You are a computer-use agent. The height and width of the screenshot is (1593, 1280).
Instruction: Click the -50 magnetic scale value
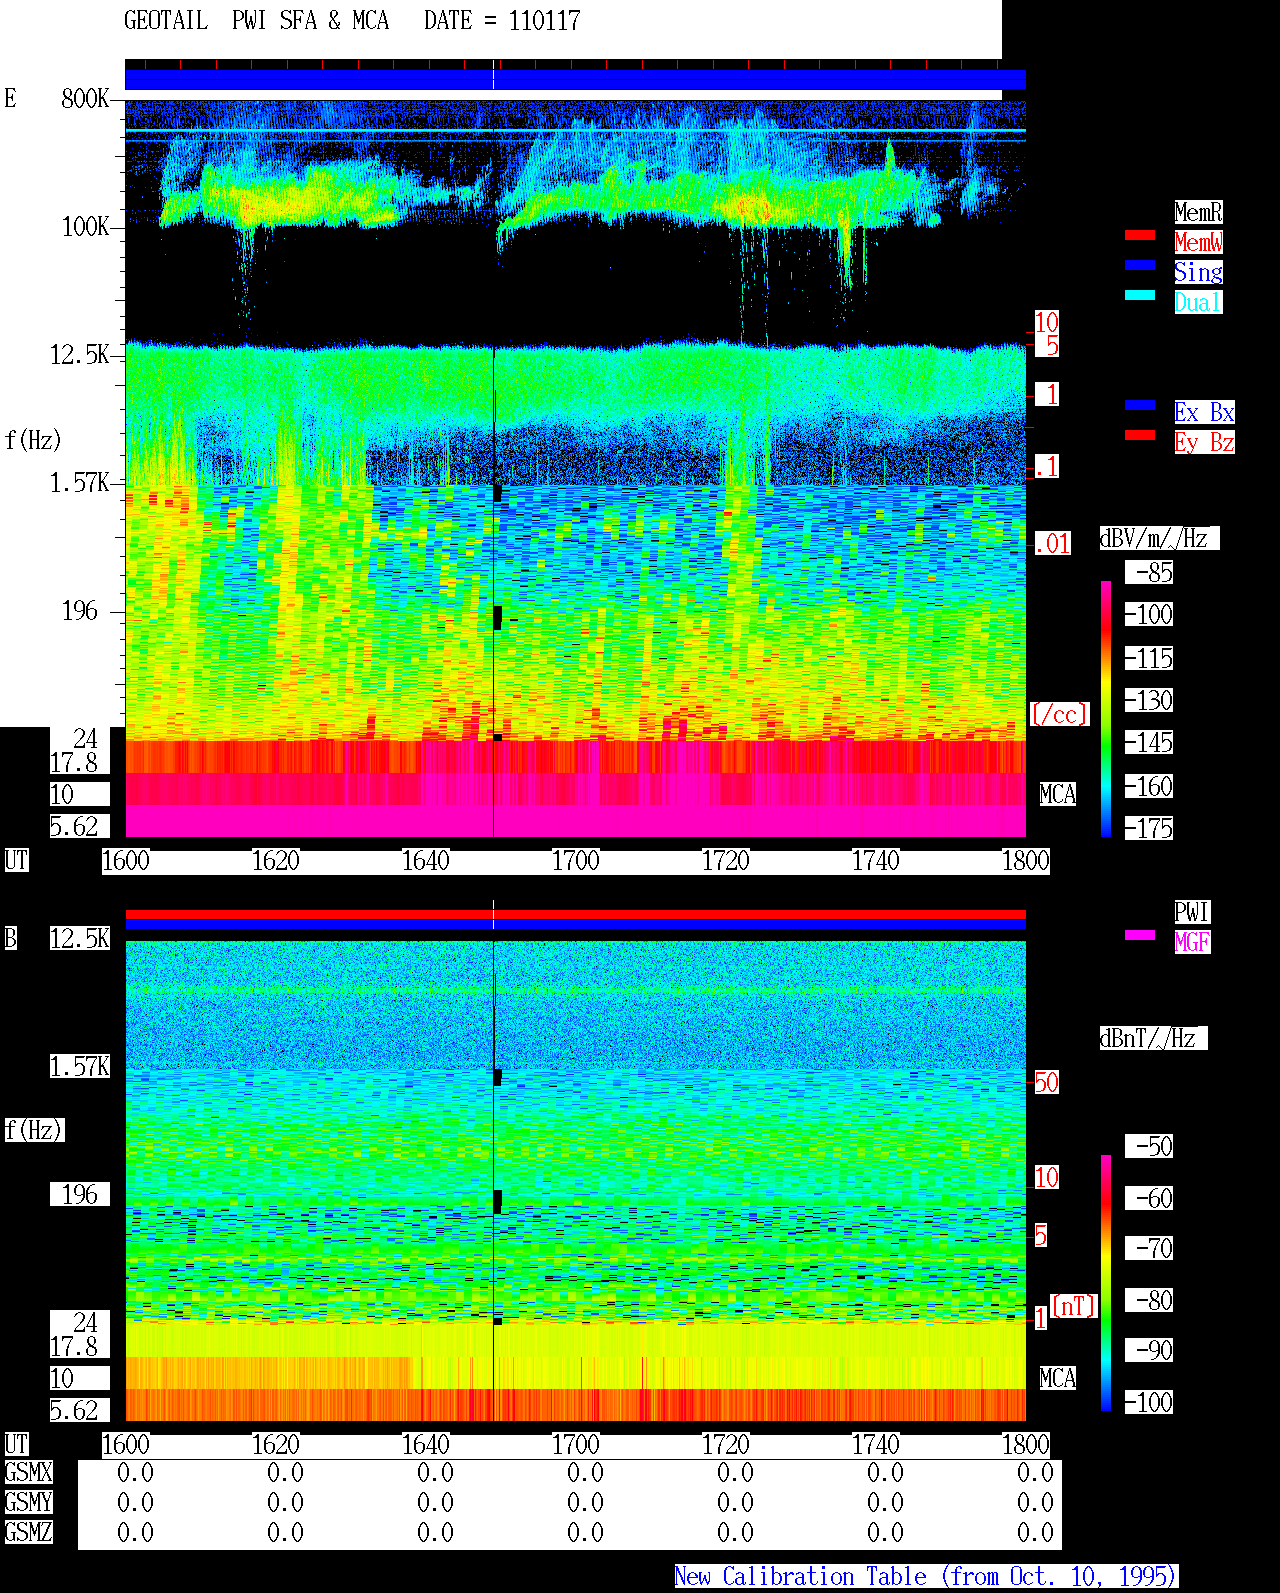point(1149,1146)
